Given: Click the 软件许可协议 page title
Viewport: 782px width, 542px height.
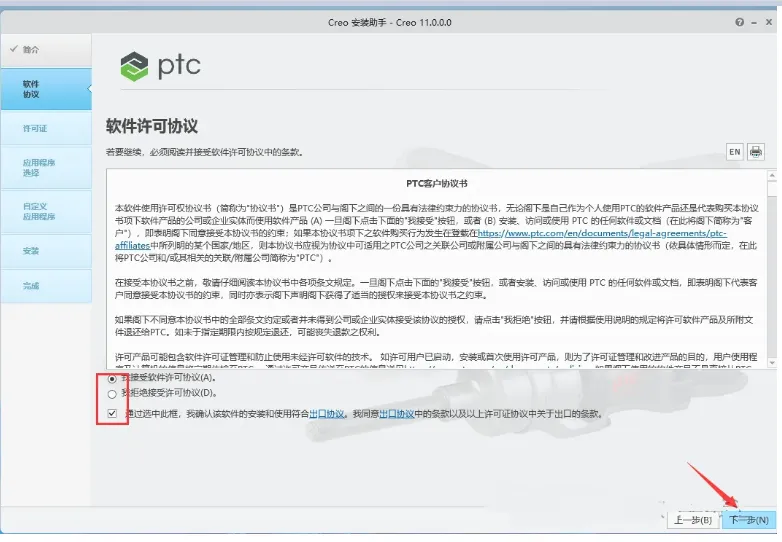Looking at the screenshot, I should point(152,126).
